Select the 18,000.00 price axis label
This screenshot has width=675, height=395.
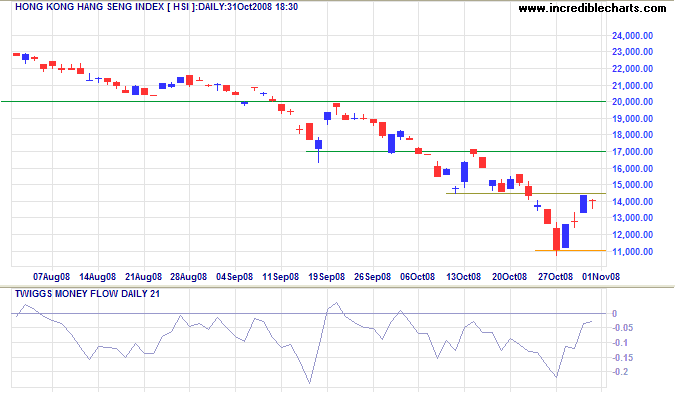632,135
